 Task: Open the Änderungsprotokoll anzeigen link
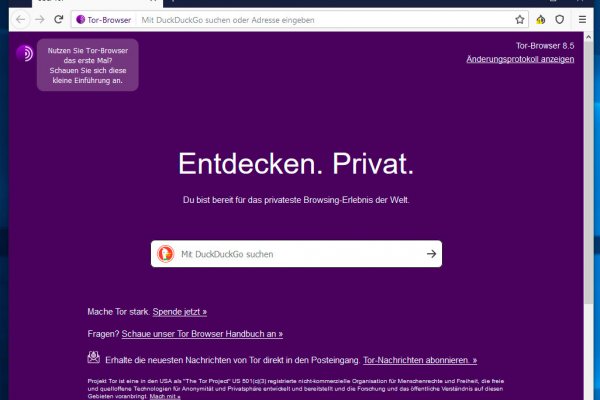(x=520, y=59)
